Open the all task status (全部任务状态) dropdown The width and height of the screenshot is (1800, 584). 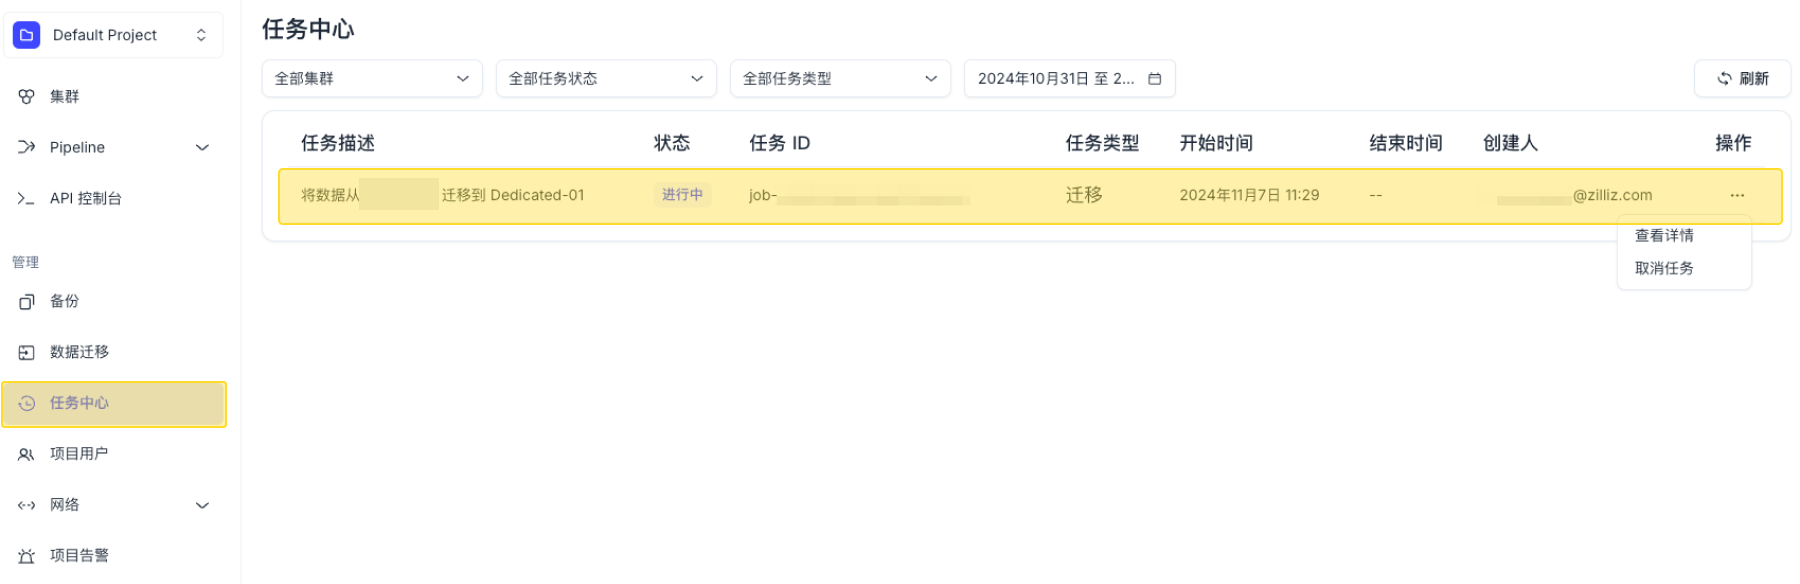(x=605, y=78)
